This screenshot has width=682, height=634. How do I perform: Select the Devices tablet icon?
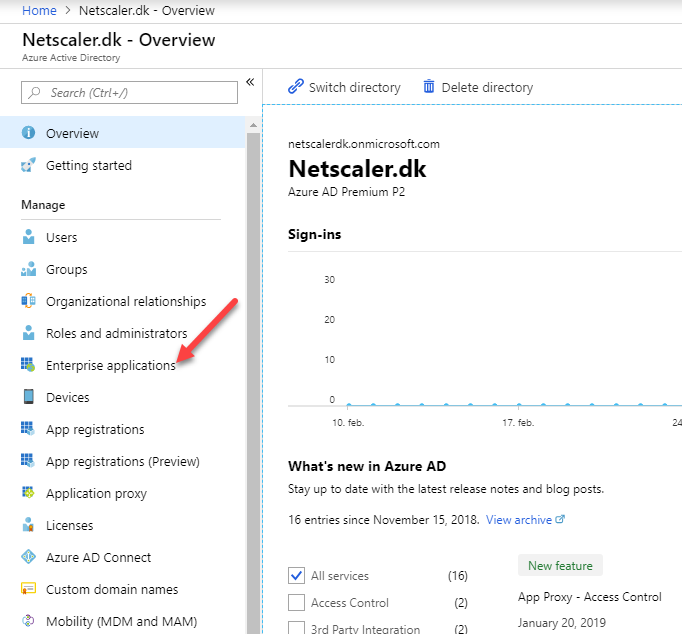click(29, 397)
